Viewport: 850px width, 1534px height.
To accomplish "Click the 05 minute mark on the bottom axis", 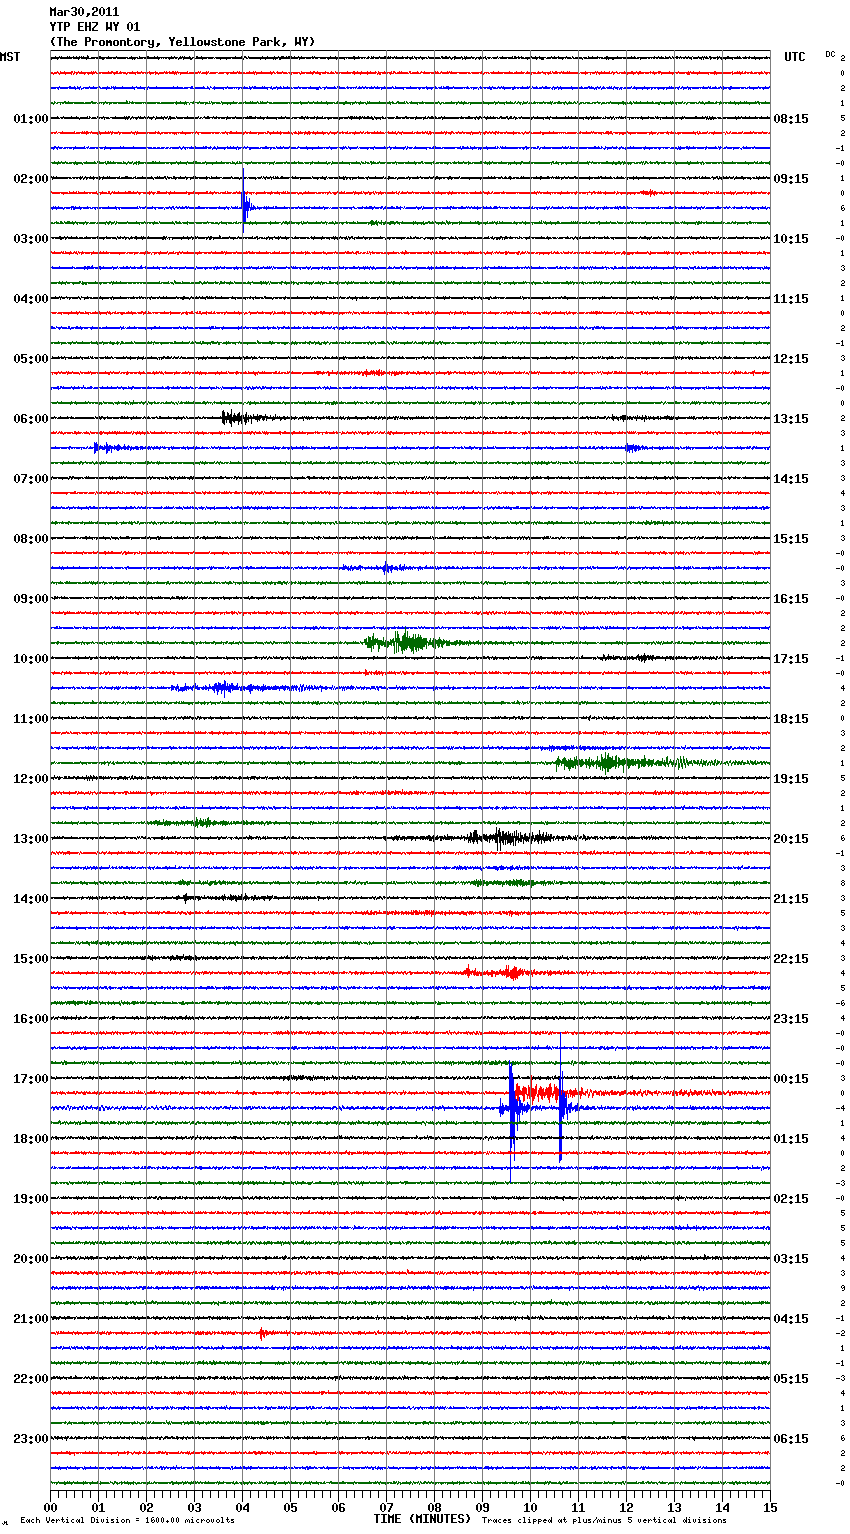I will click(290, 1507).
